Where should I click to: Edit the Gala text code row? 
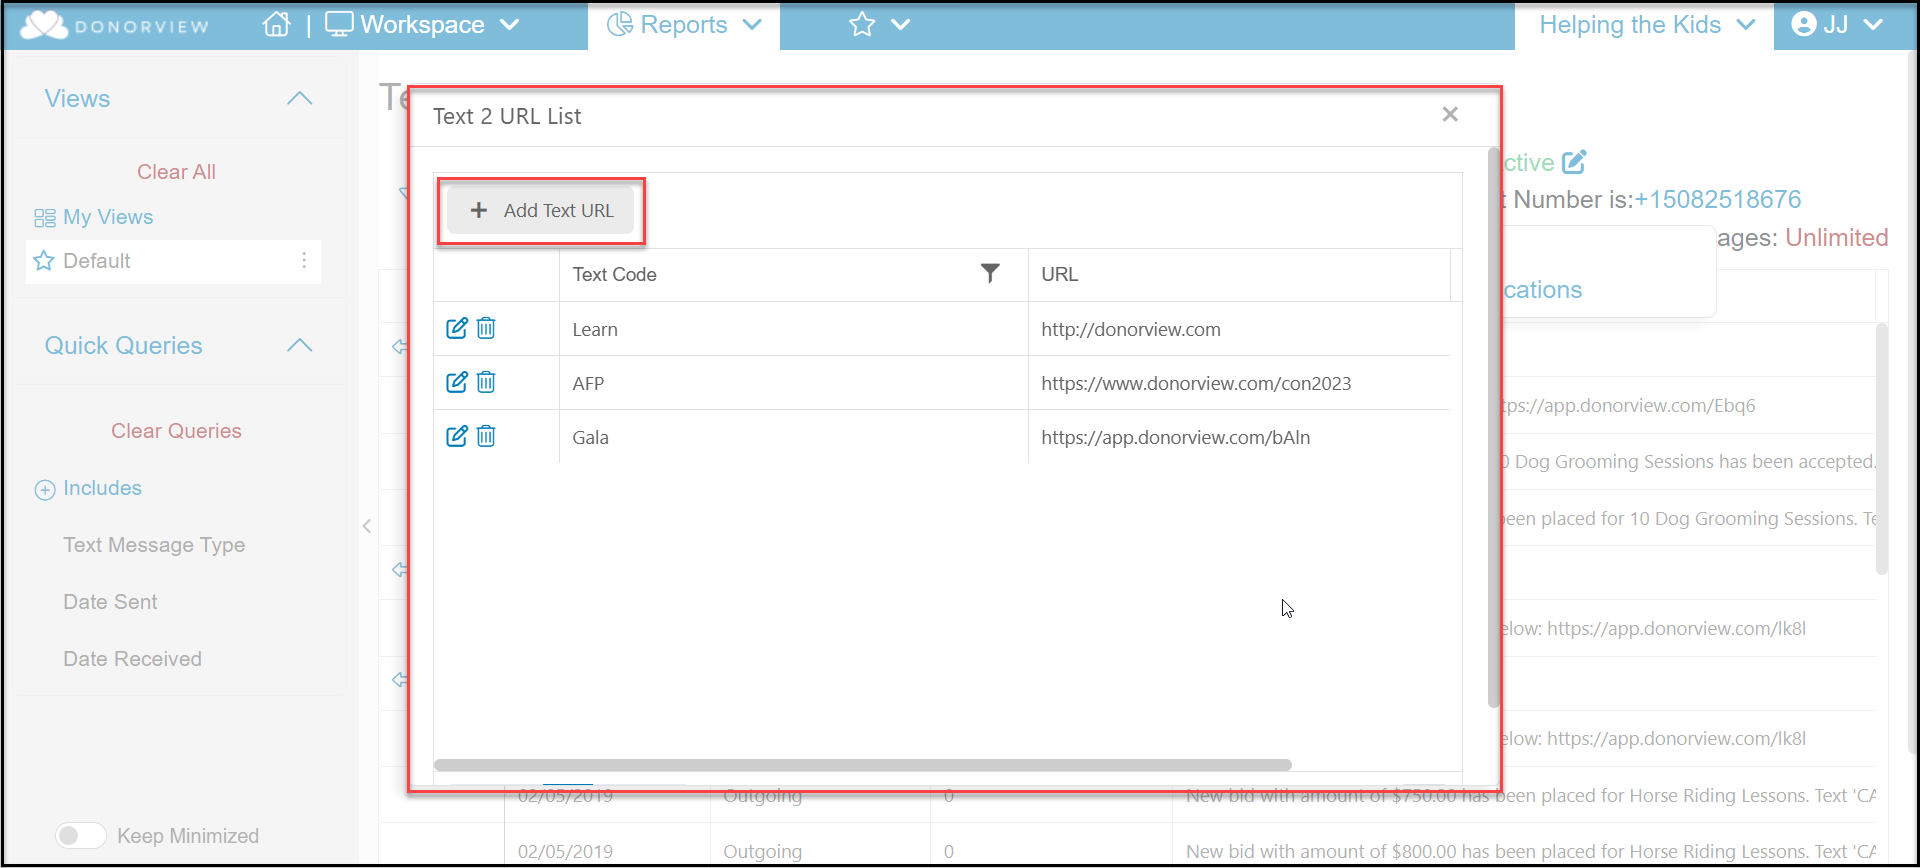[x=457, y=436]
